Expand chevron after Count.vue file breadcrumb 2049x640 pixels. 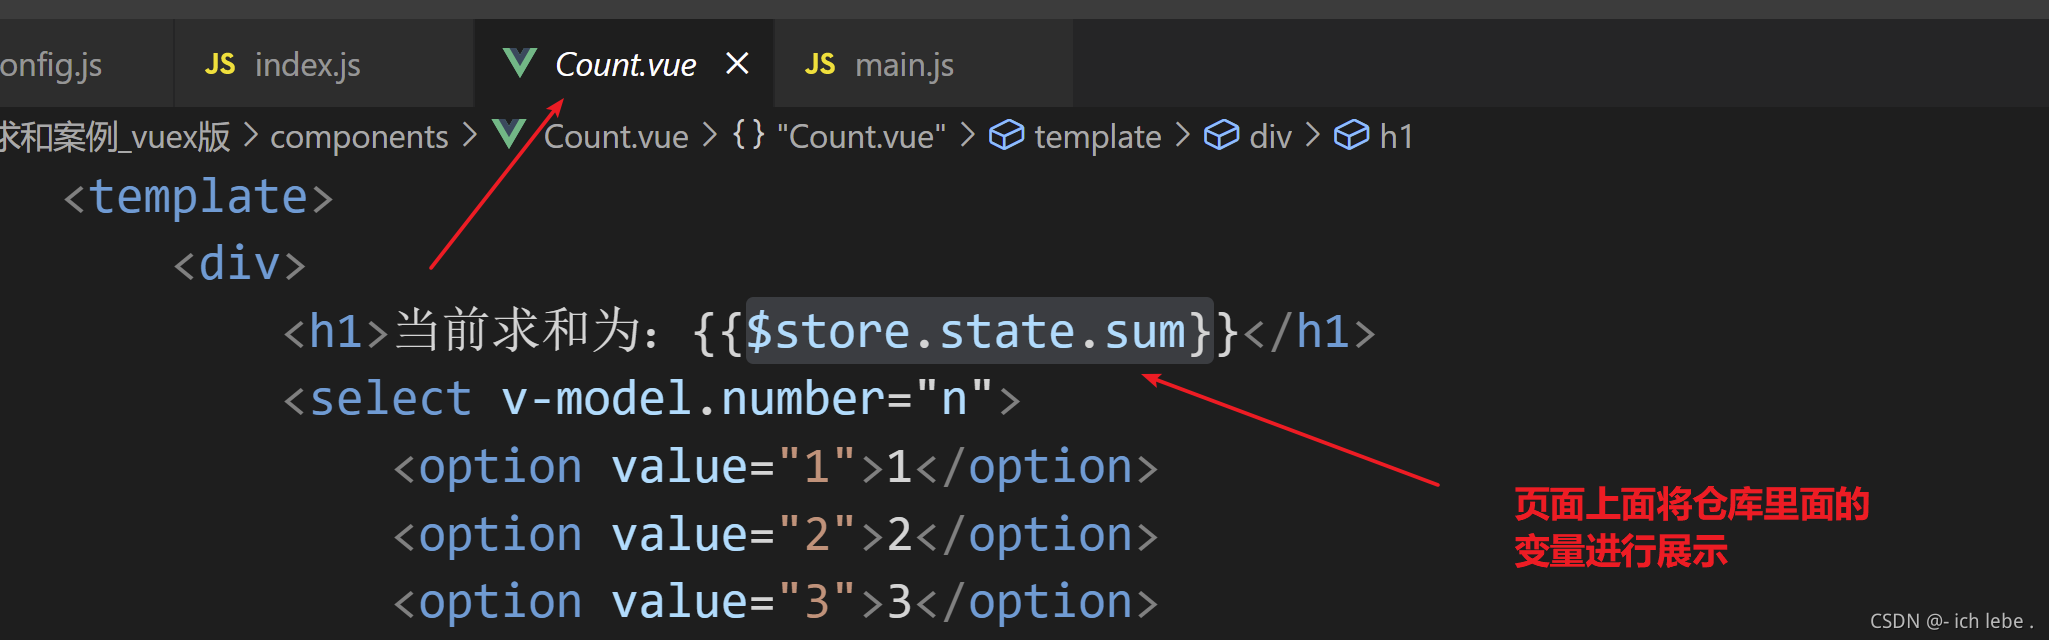pos(710,135)
